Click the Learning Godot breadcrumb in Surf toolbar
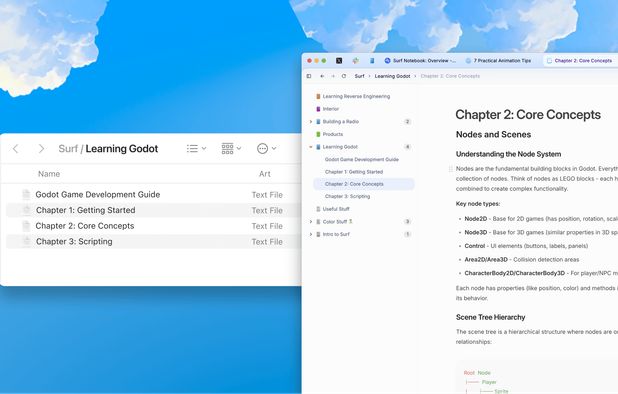618x394 pixels. click(393, 76)
